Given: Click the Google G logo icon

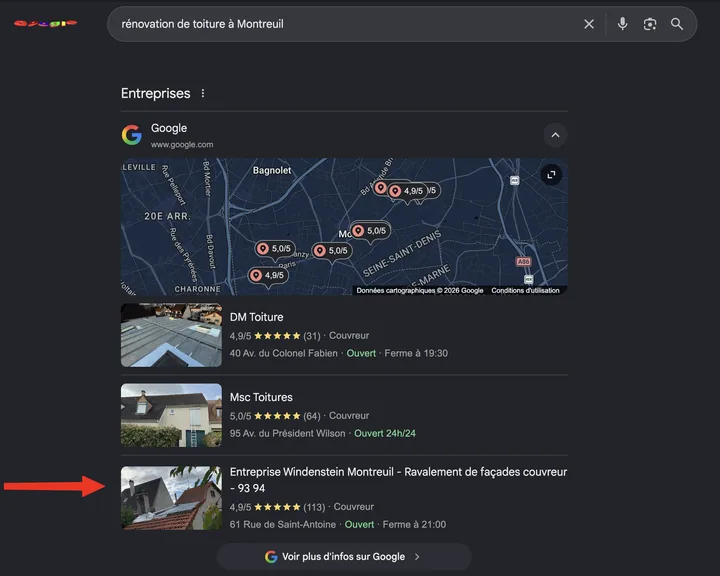Looking at the screenshot, I should [132, 135].
